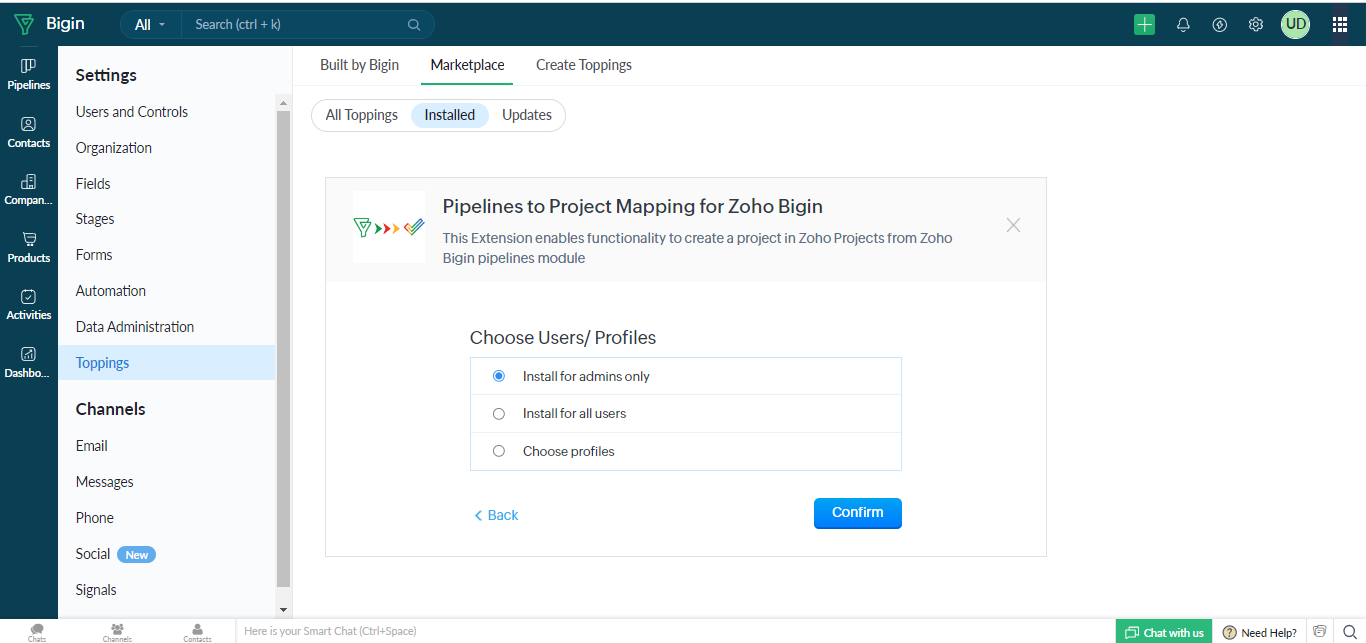Show All Toppings filter
This screenshot has width=1366, height=643.
[x=362, y=115]
